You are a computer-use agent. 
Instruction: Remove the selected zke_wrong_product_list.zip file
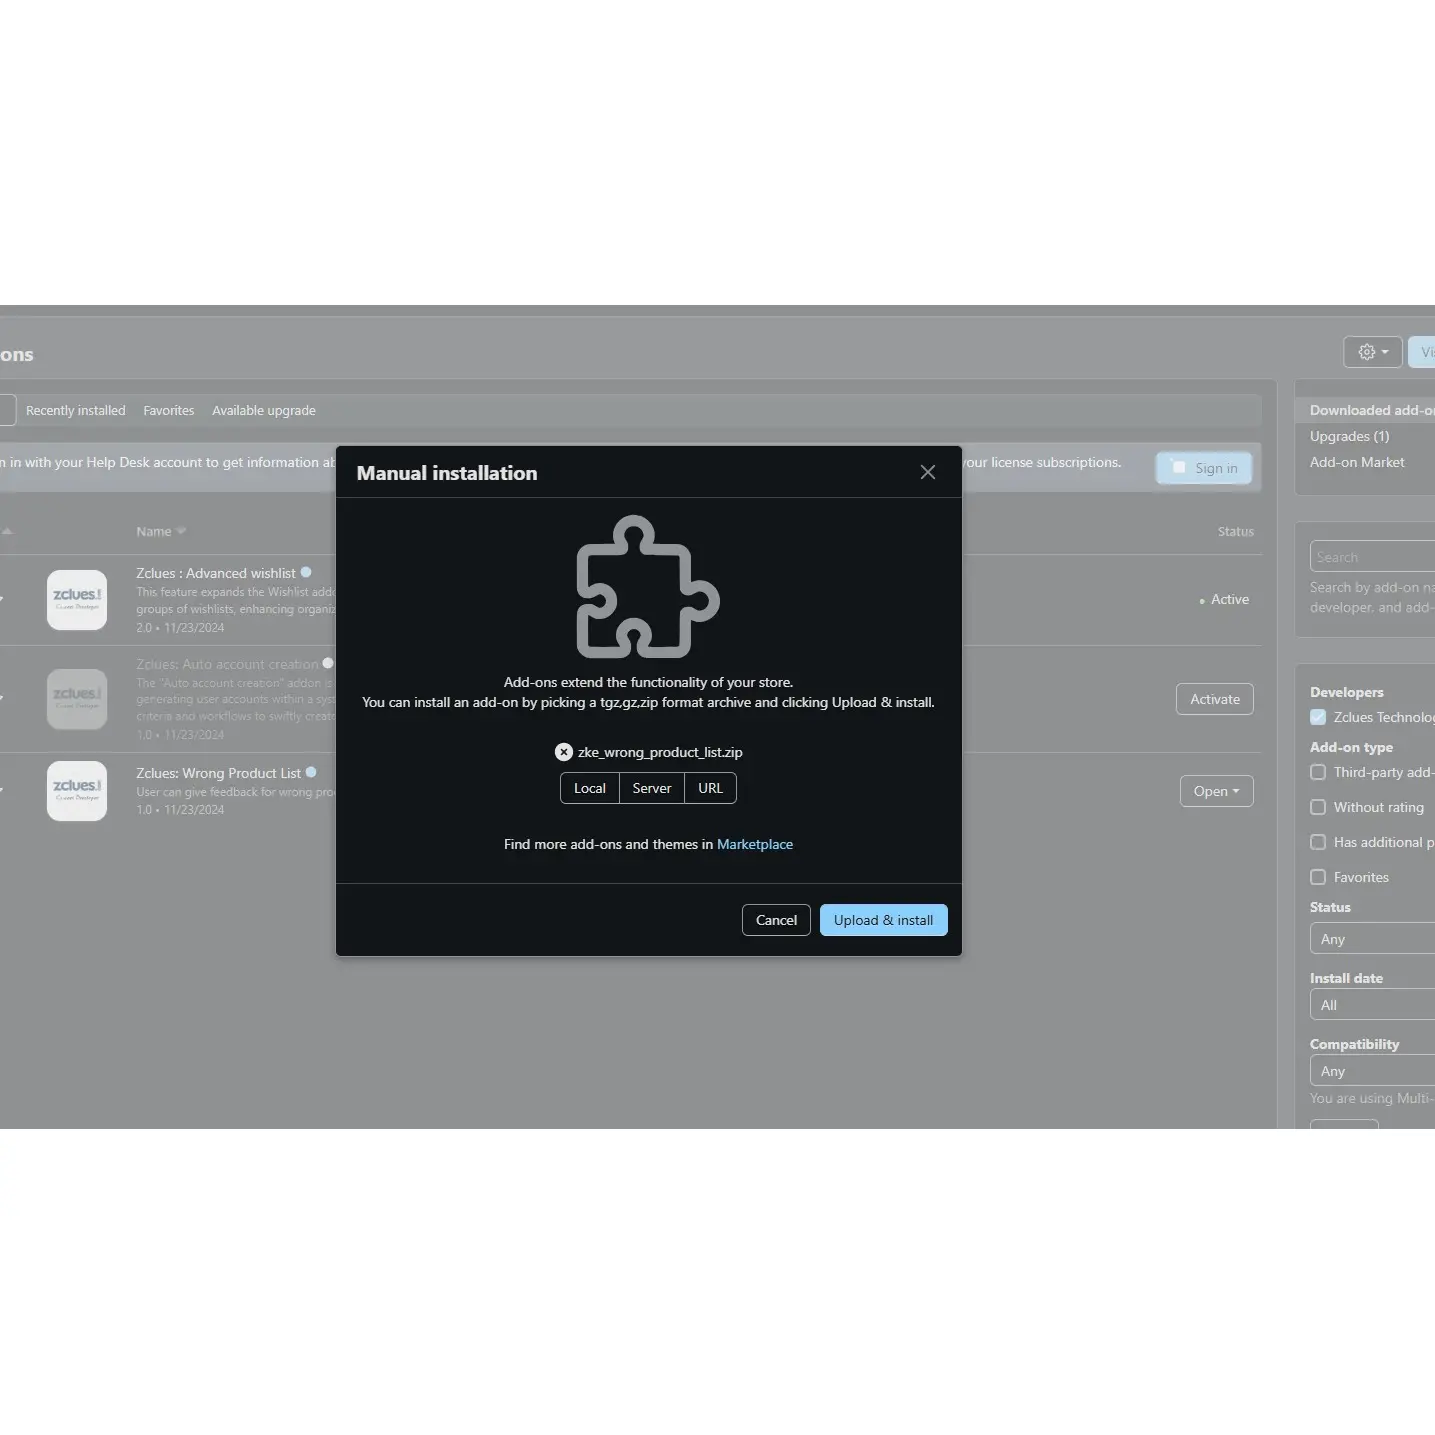(x=564, y=752)
